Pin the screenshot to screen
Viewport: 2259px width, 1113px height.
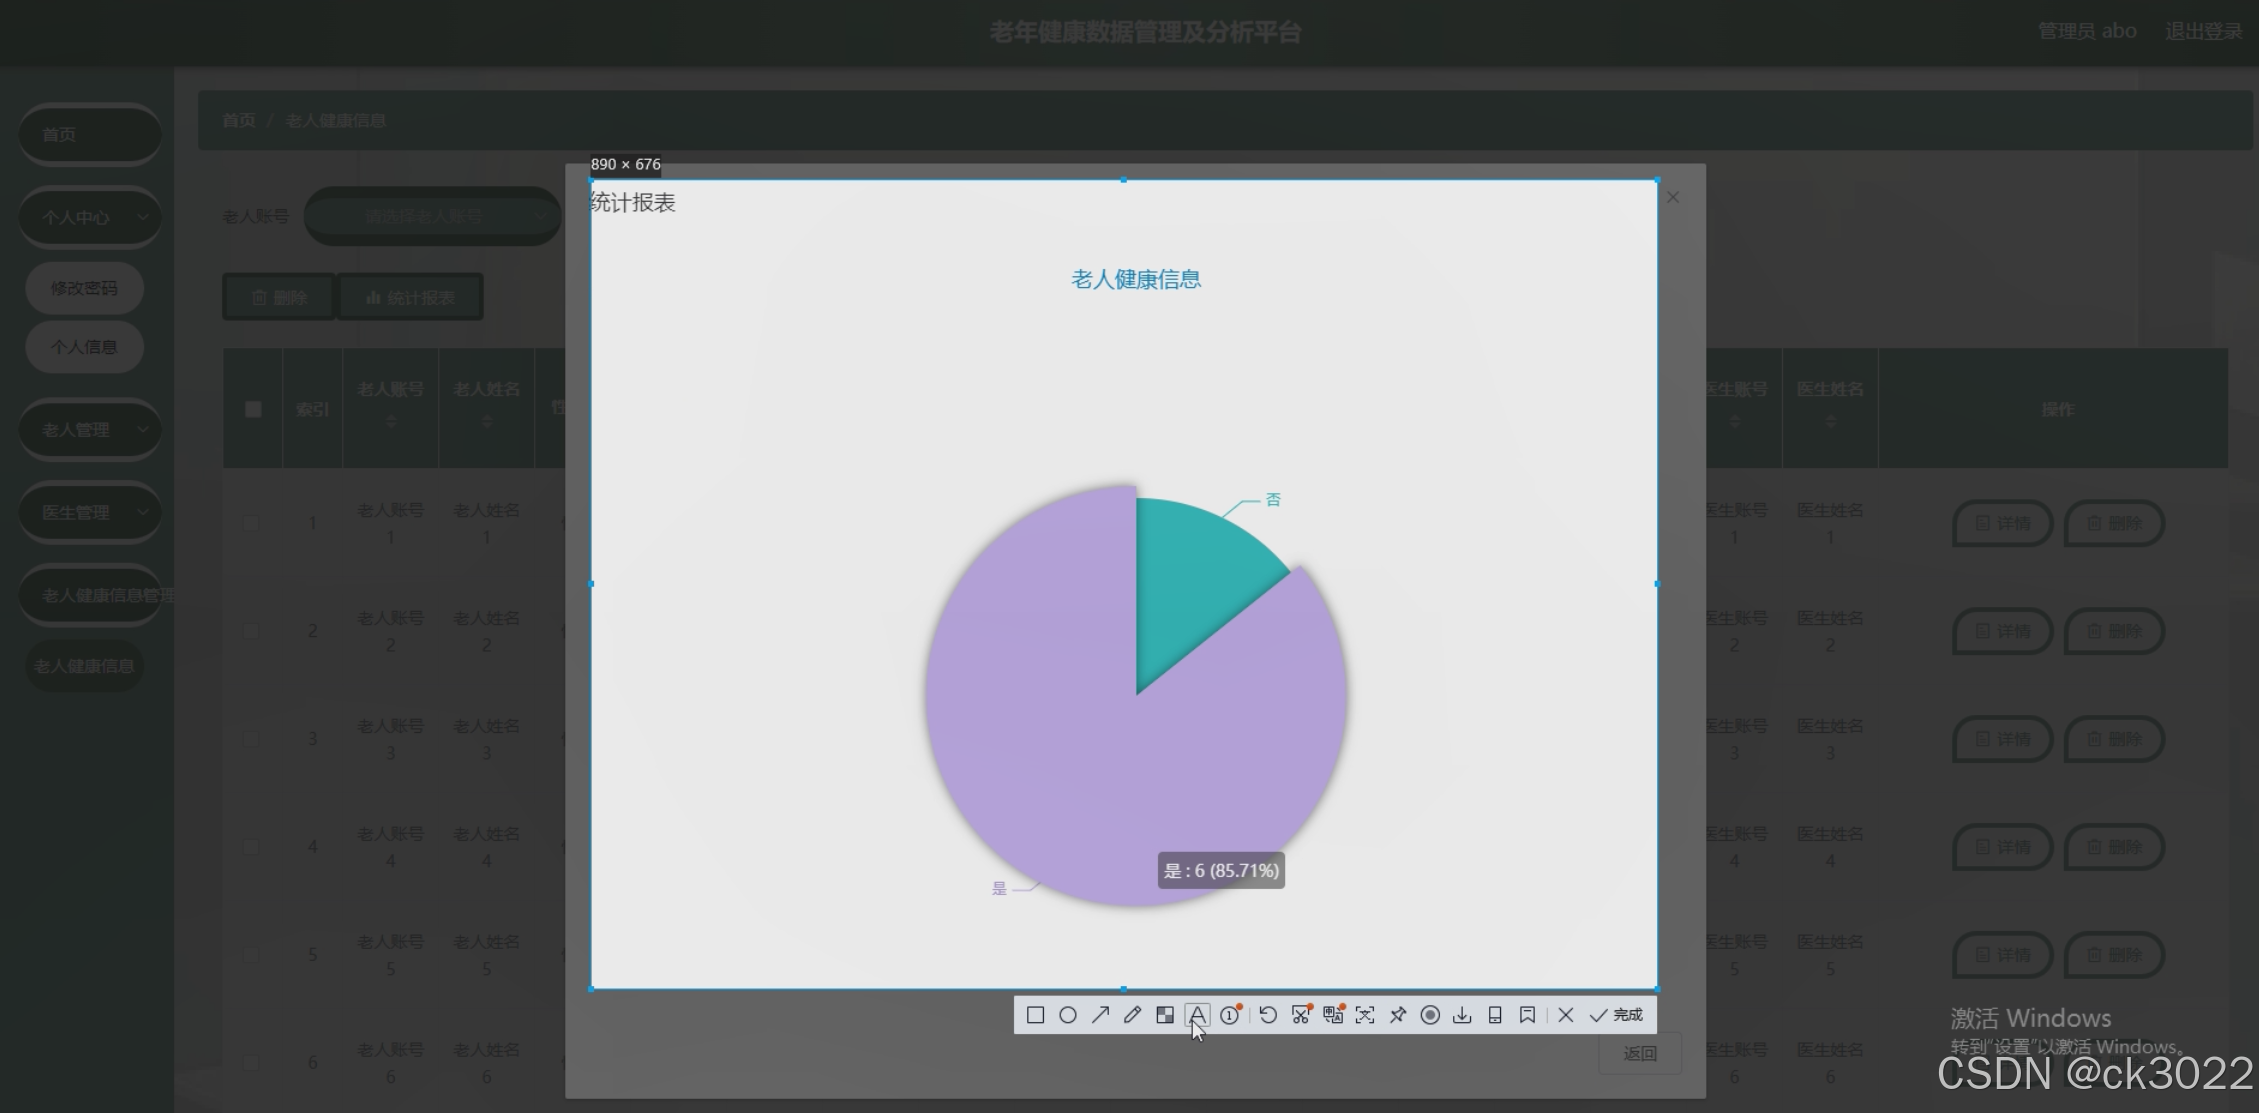(1398, 1015)
